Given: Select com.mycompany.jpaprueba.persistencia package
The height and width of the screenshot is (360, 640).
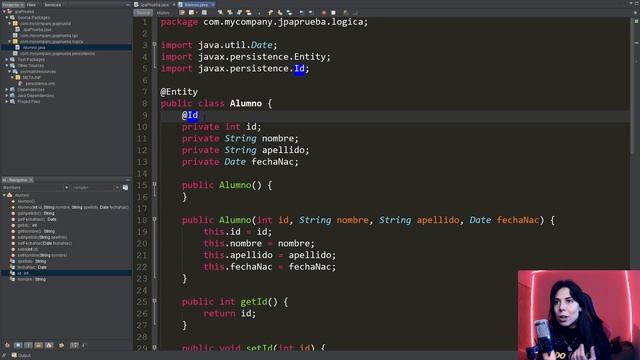Looking at the screenshot, I should pos(57,53).
